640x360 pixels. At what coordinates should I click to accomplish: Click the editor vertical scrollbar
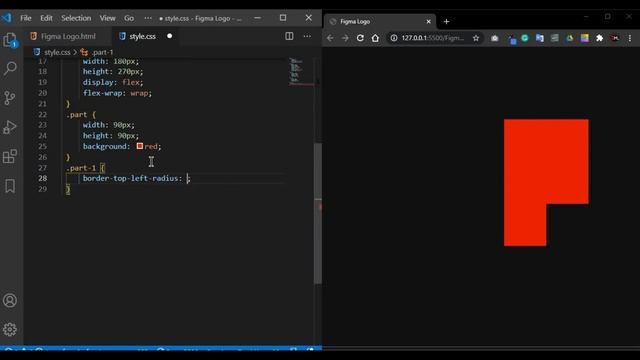(318, 212)
